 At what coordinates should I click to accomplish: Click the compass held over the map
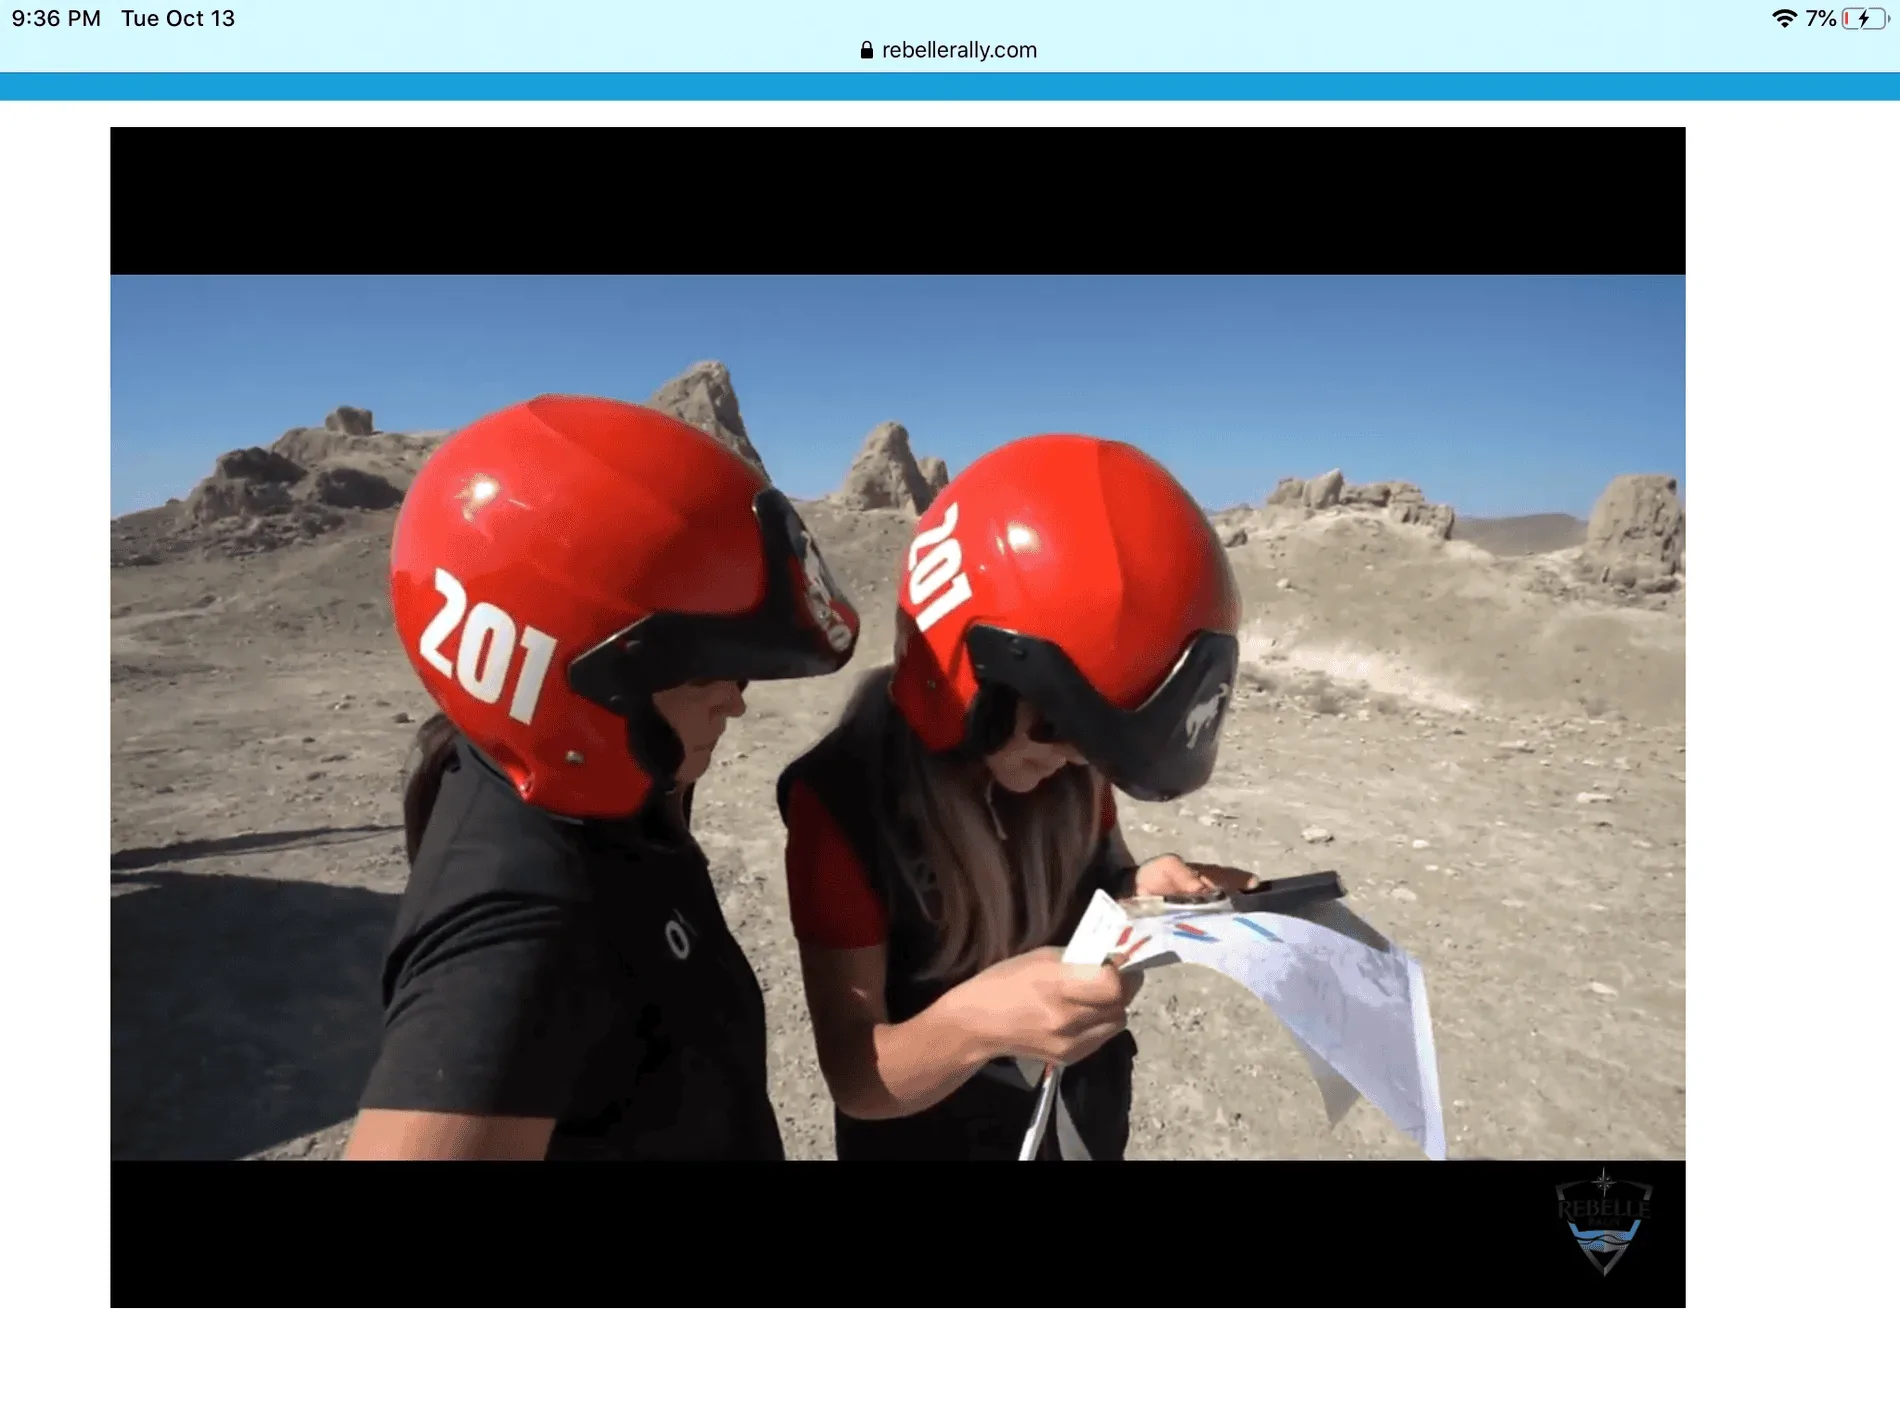tap(1285, 888)
